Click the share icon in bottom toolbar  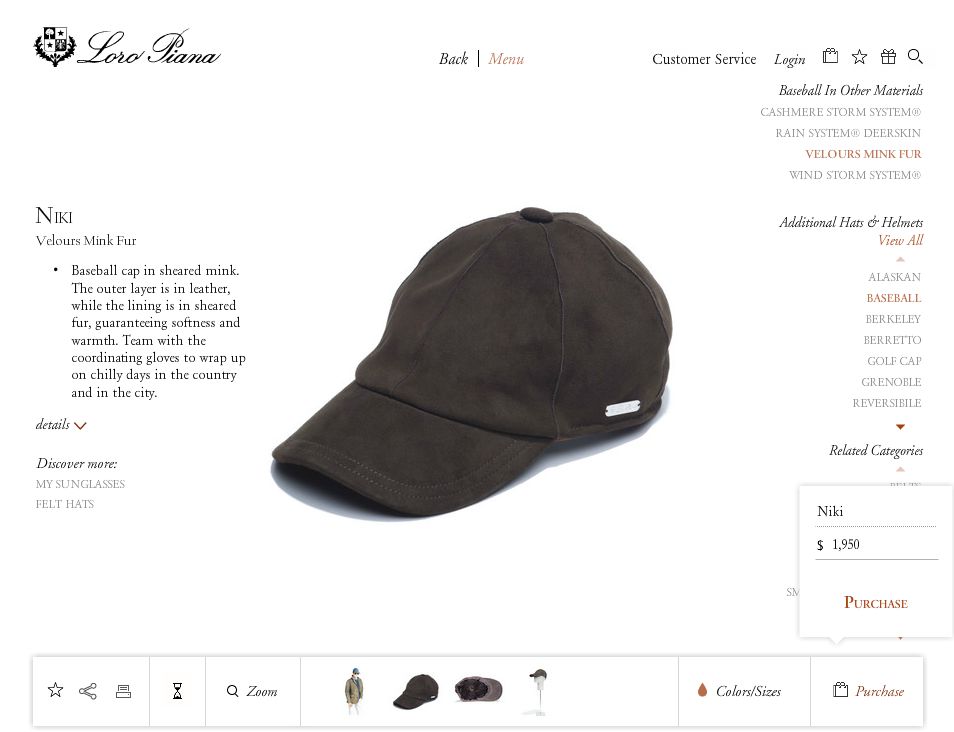point(88,691)
